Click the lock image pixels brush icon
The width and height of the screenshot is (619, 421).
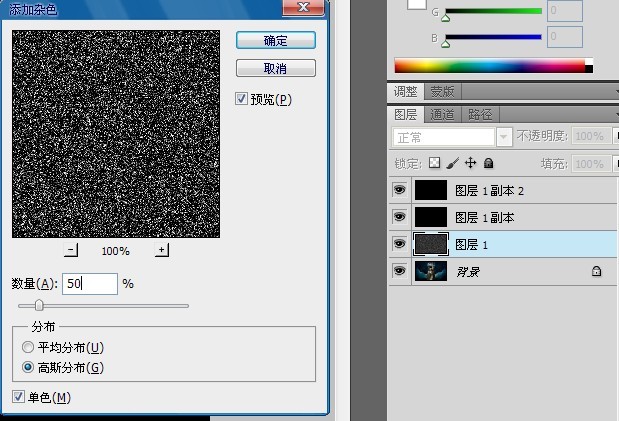tap(452, 163)
